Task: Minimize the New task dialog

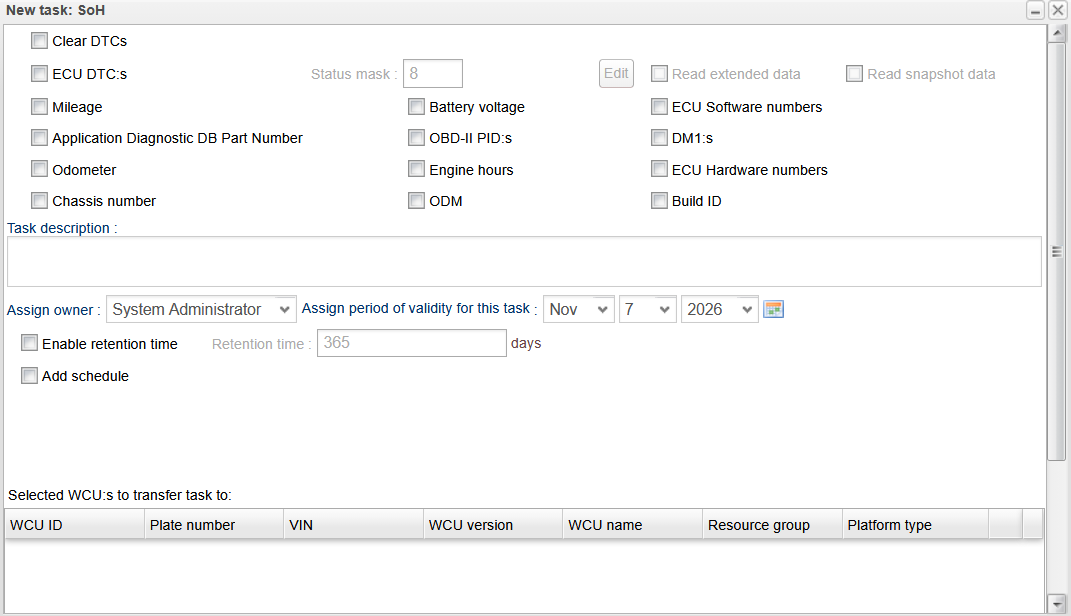Action: tap(1037, 10)
